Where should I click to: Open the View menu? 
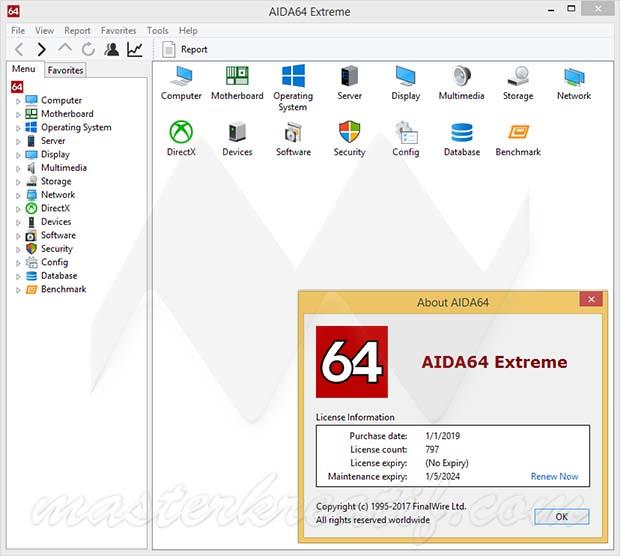click(x=44, y=30)
